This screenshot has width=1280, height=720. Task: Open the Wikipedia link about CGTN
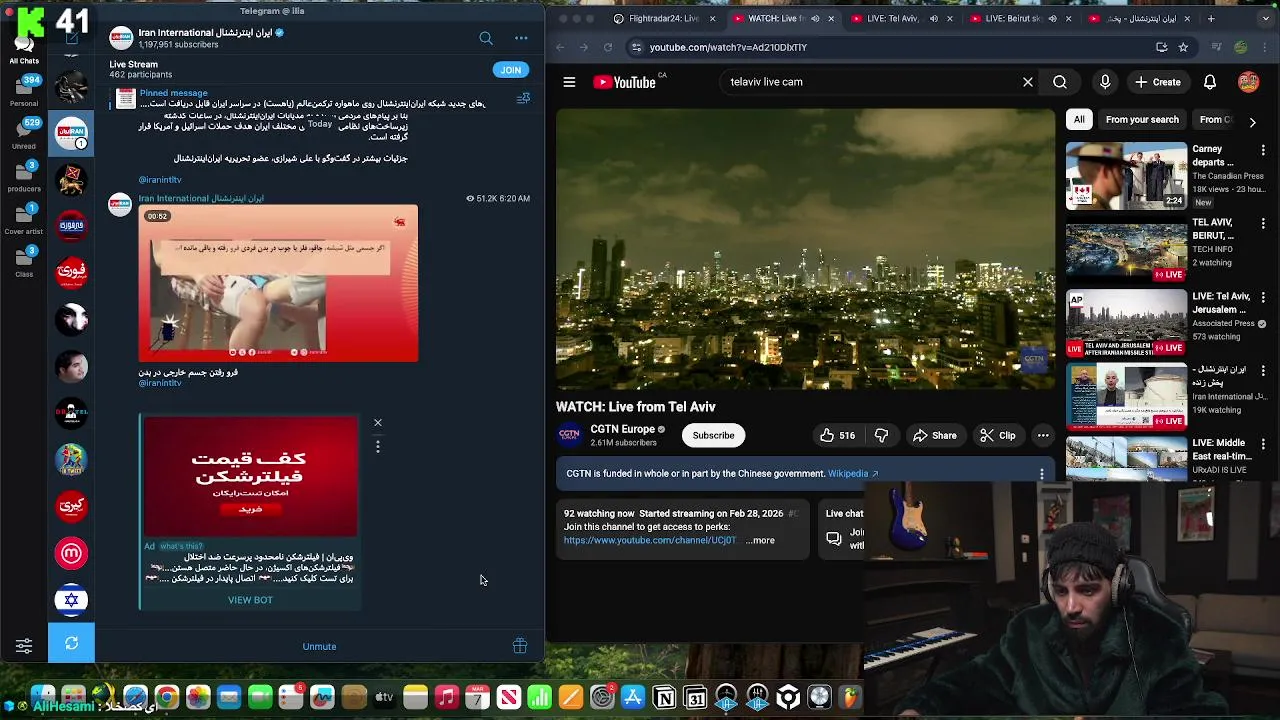(x=853, y=474)
